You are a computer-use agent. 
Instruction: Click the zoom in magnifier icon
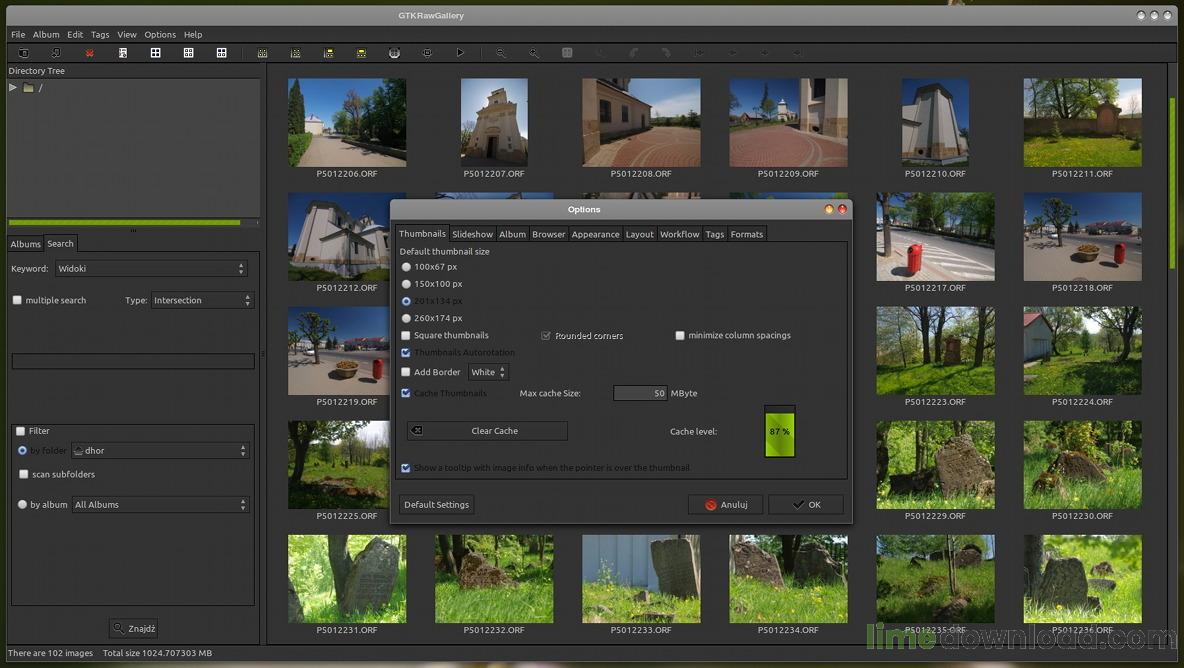point(534,53)
